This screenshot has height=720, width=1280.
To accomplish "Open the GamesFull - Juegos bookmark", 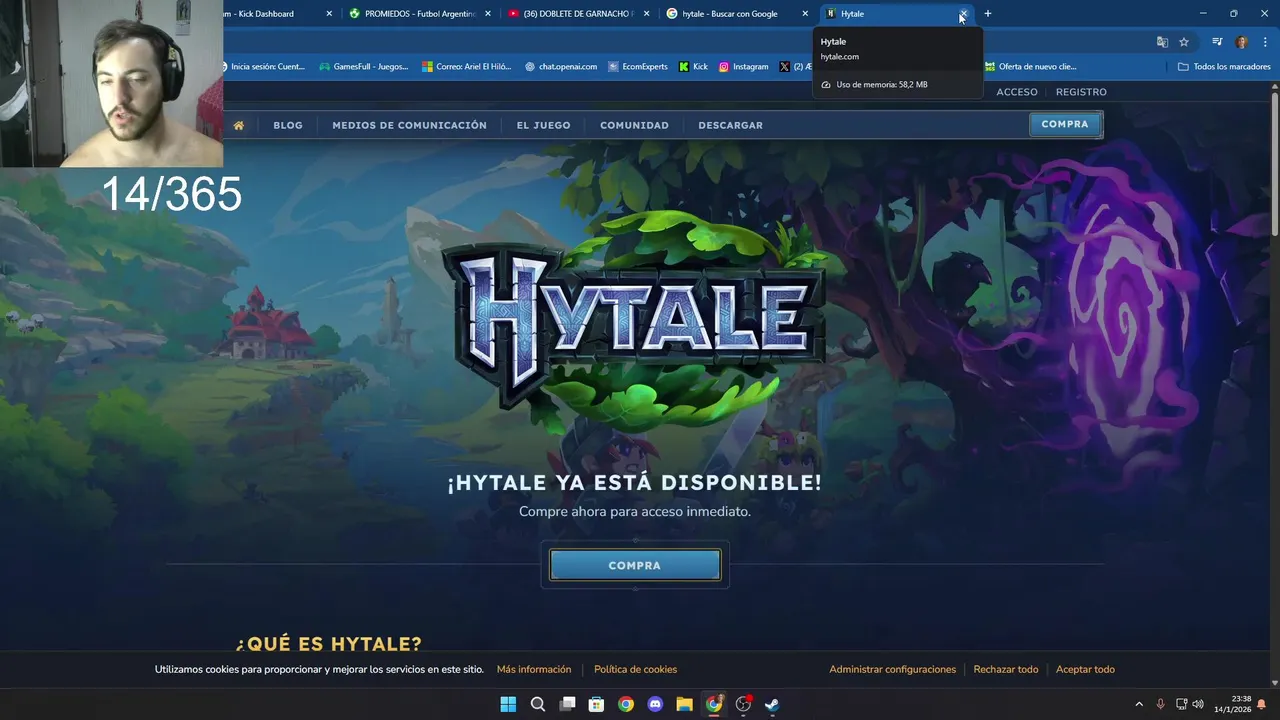I will [364, 67].
